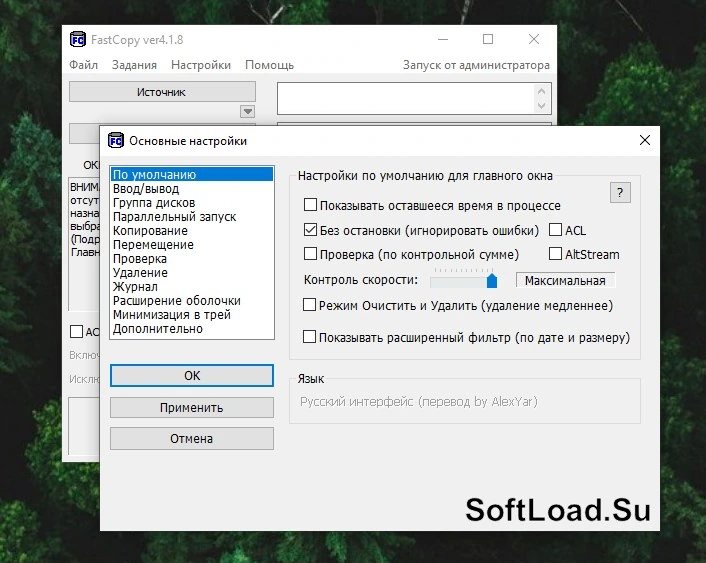This screenshot has width=706, height=563.
Task: Open help with the question mark button
Action: 620,193
